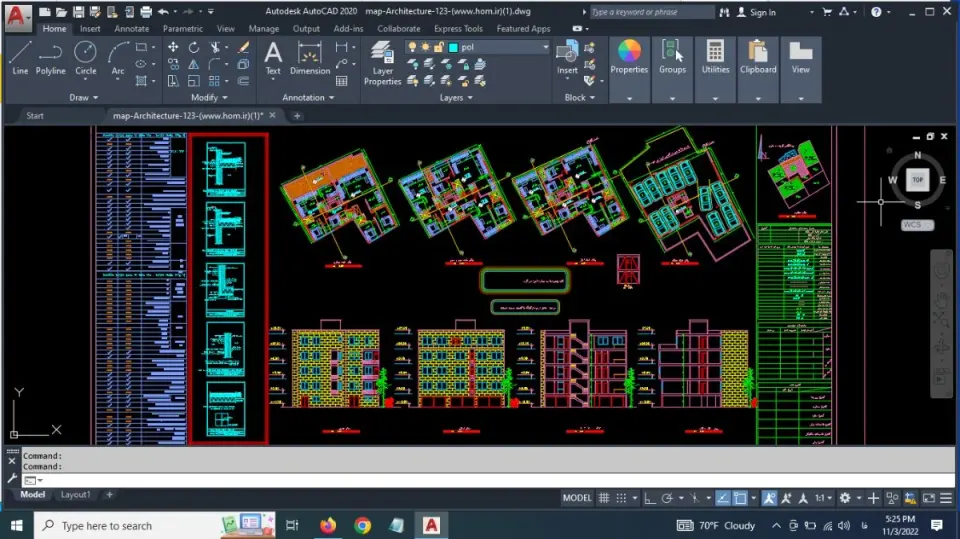Click the Erase tool icon
This screenshot has height=539, width=960.
click(244, 47)
